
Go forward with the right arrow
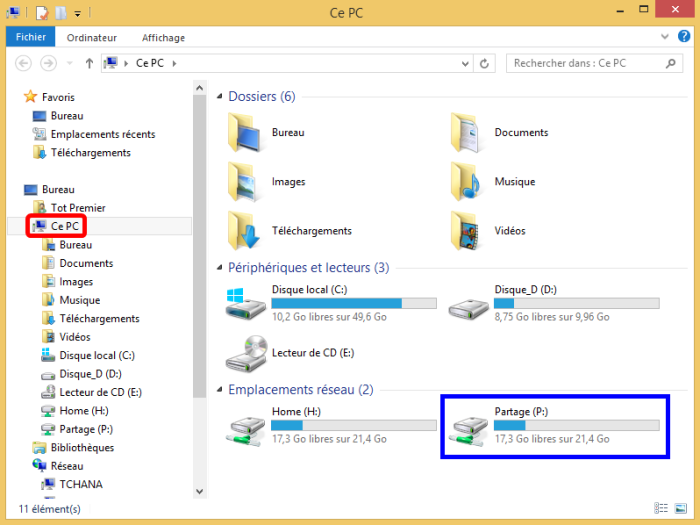tap(48, 63)
